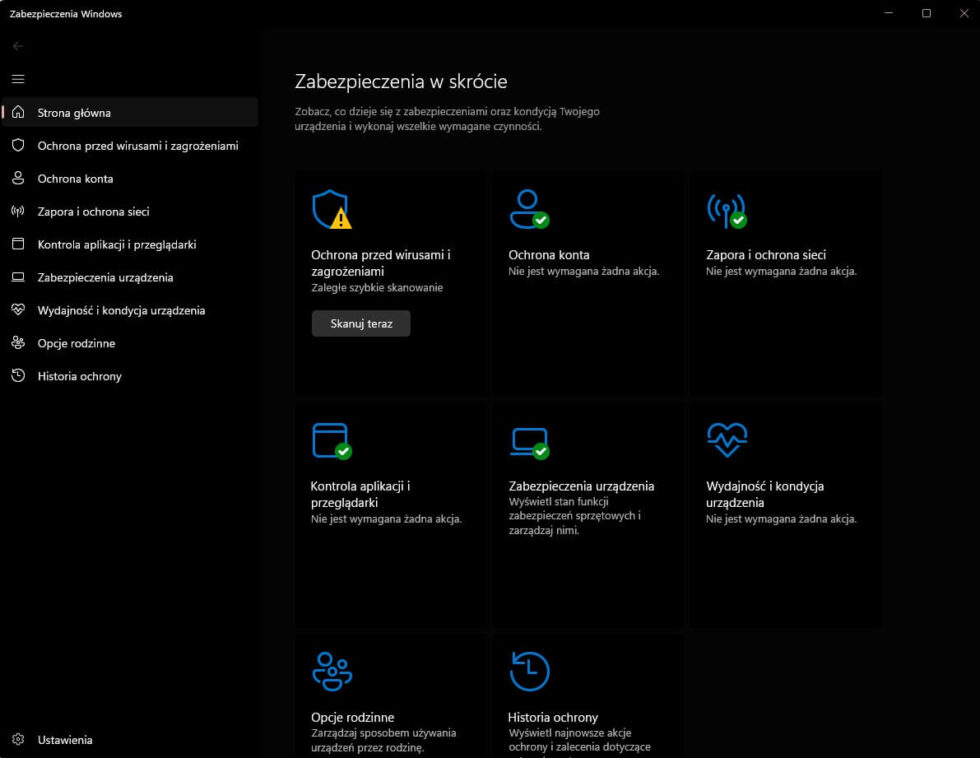Click the large app browser control icon
This screenshot has height=758, width=980.
point(332,441)
